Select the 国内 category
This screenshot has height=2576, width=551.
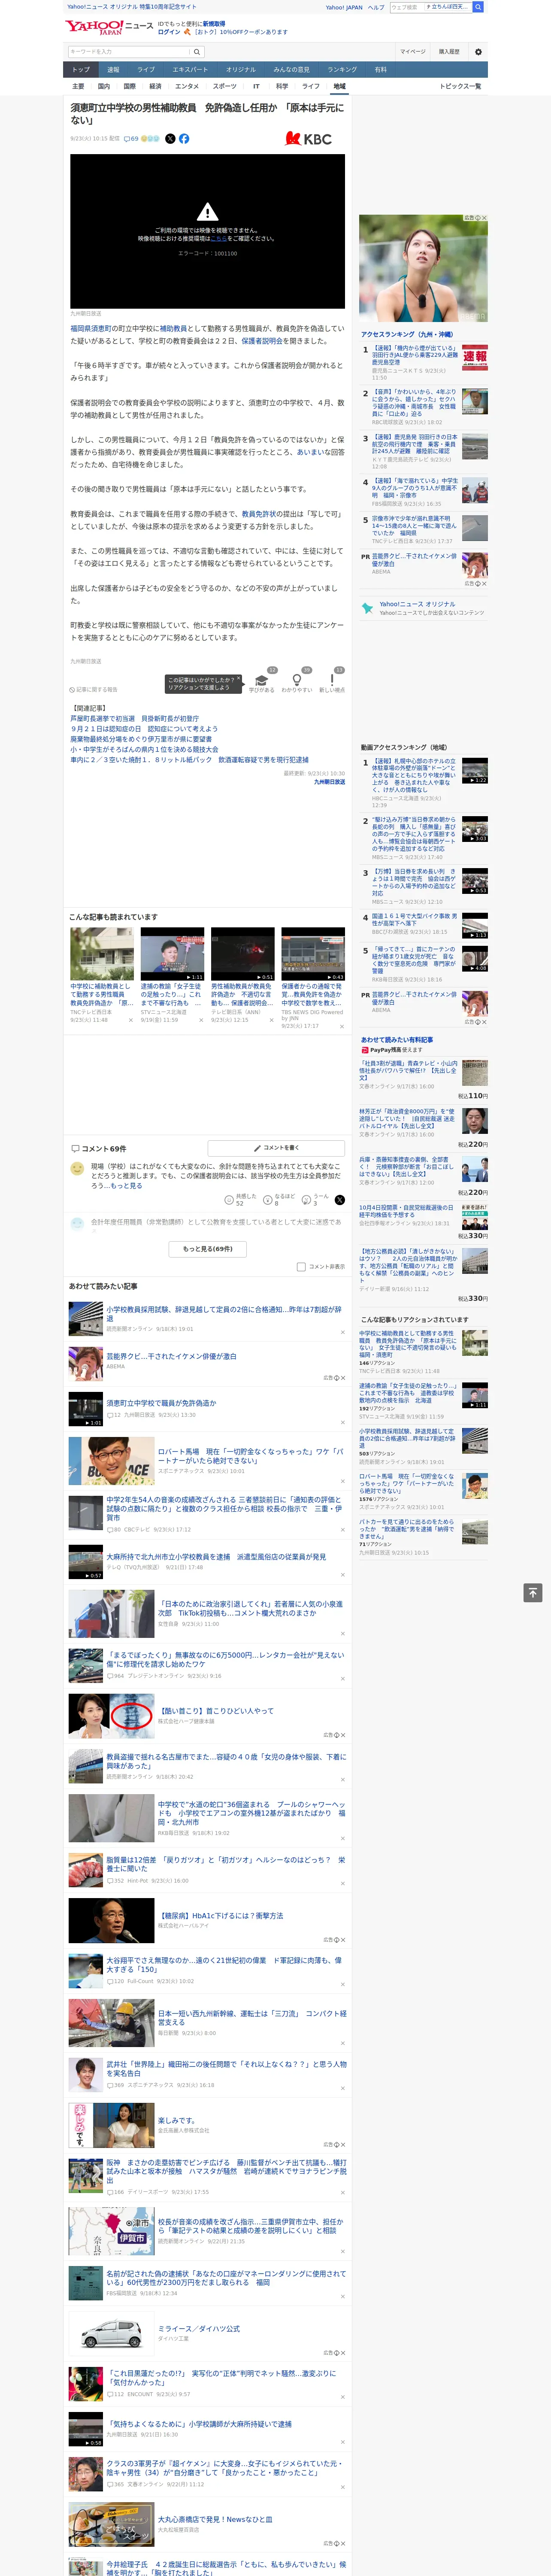tap(104, 86)
